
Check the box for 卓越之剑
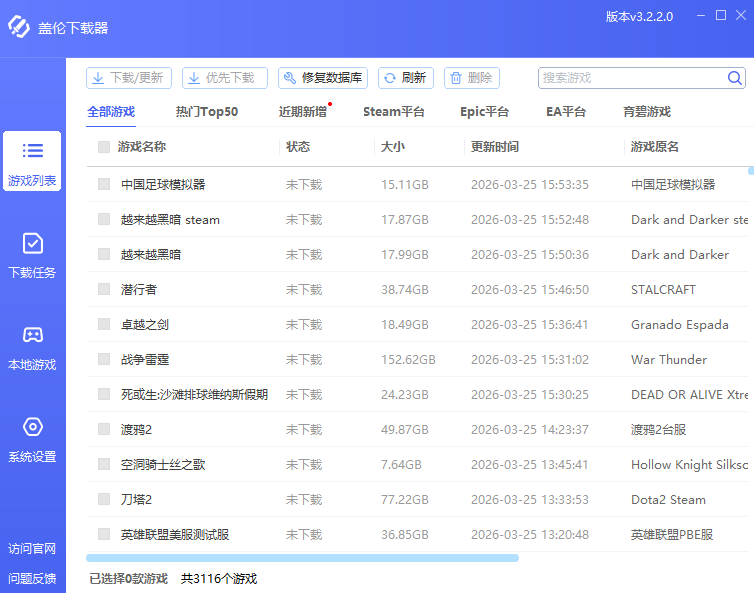click(x=104, y=324)
